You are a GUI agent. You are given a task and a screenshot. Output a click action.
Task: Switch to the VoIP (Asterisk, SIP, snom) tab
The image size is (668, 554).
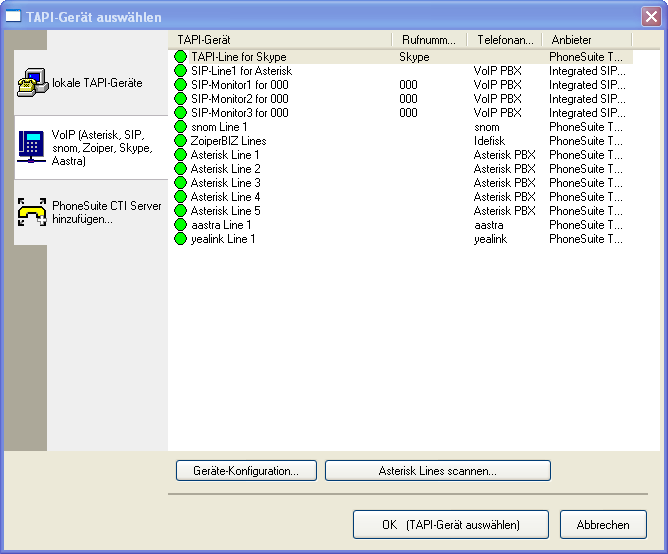97,147
